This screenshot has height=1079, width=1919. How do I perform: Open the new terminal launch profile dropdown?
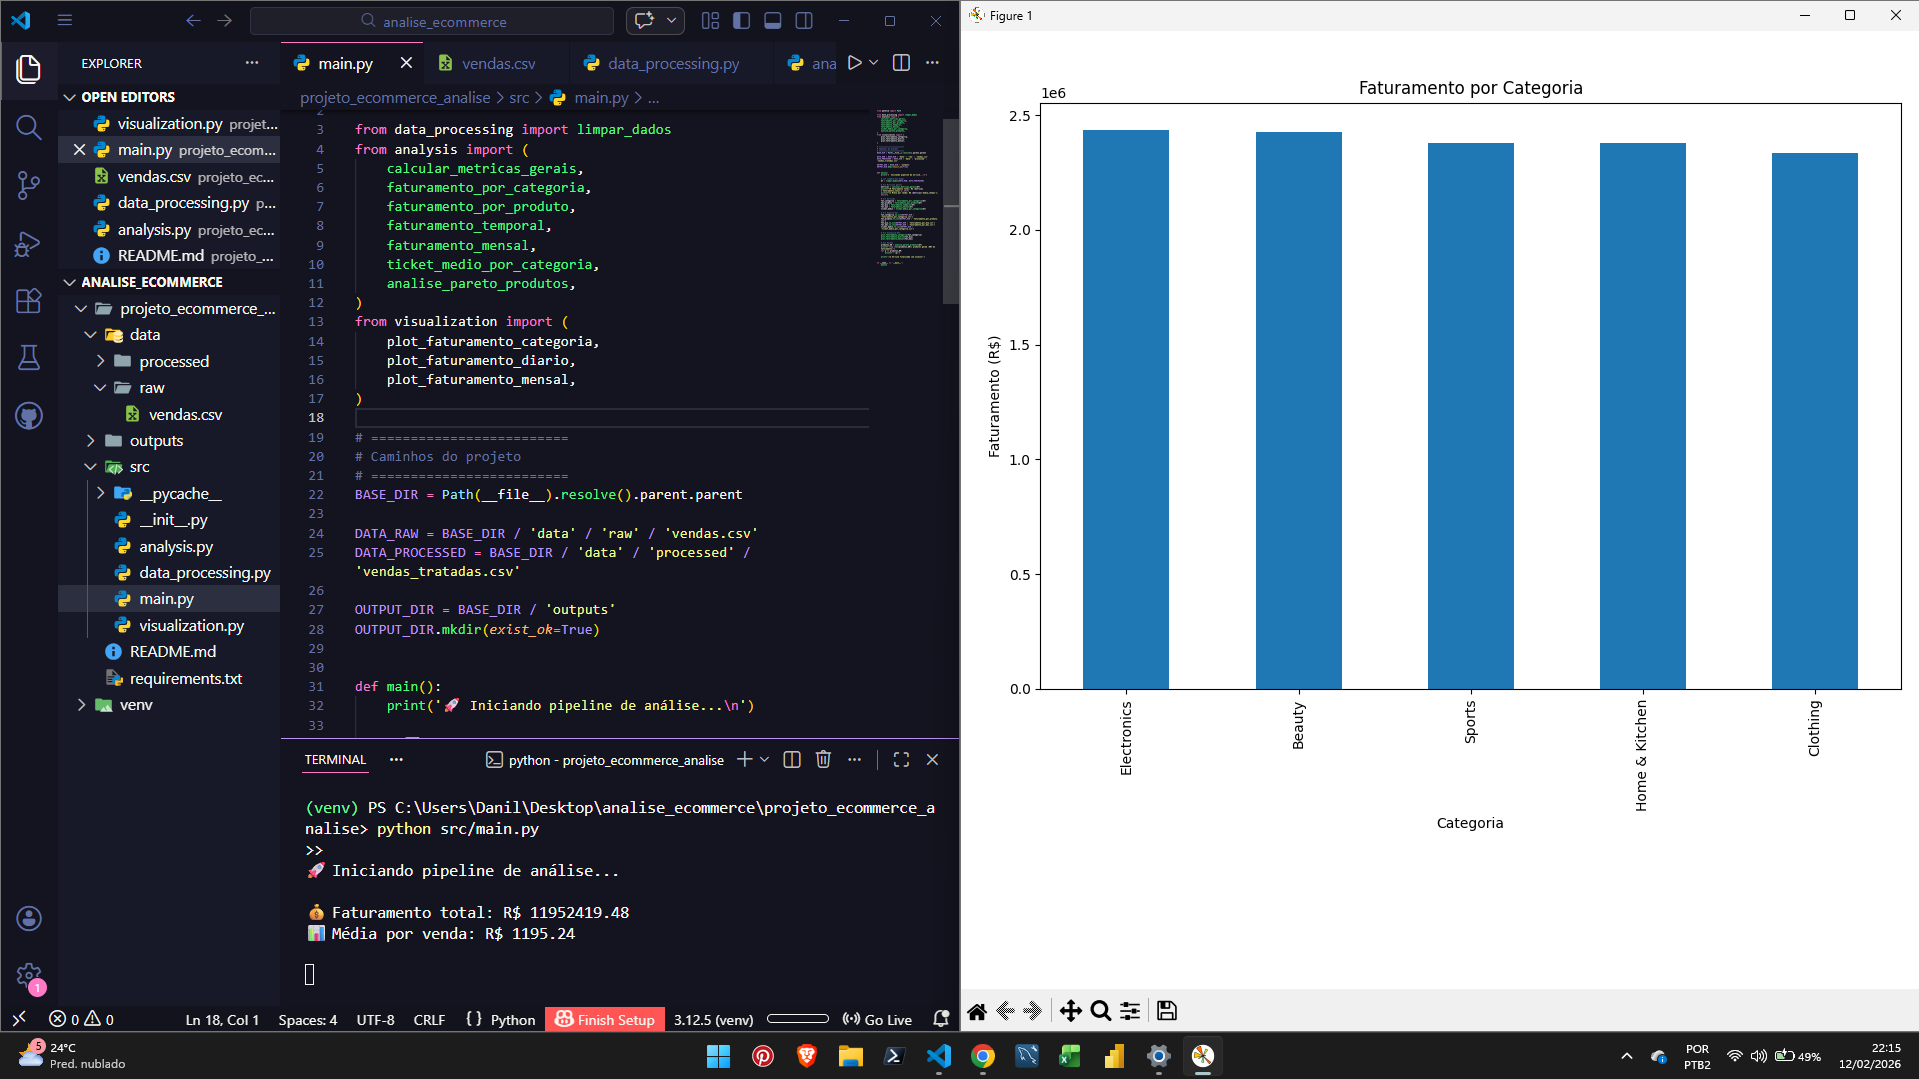click(x=765, y=760)
